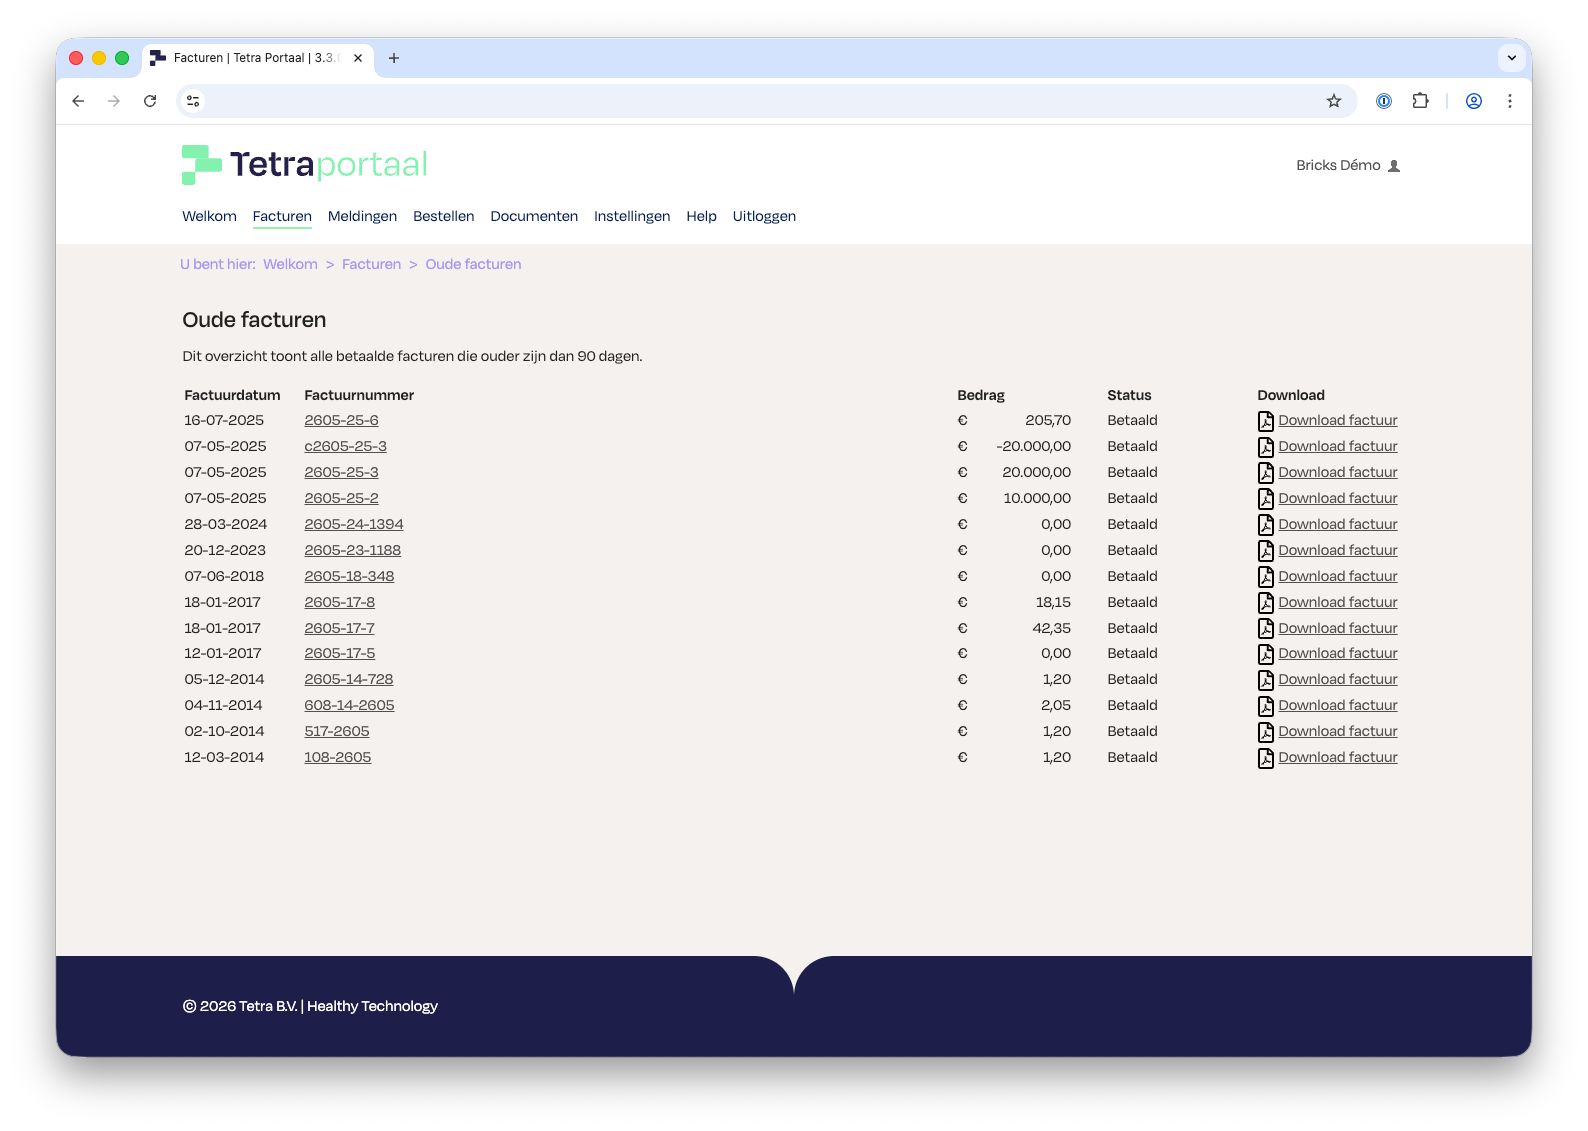Click the site information icon in address bar
Screen dimensions: 1588x1131
(194, 101)
